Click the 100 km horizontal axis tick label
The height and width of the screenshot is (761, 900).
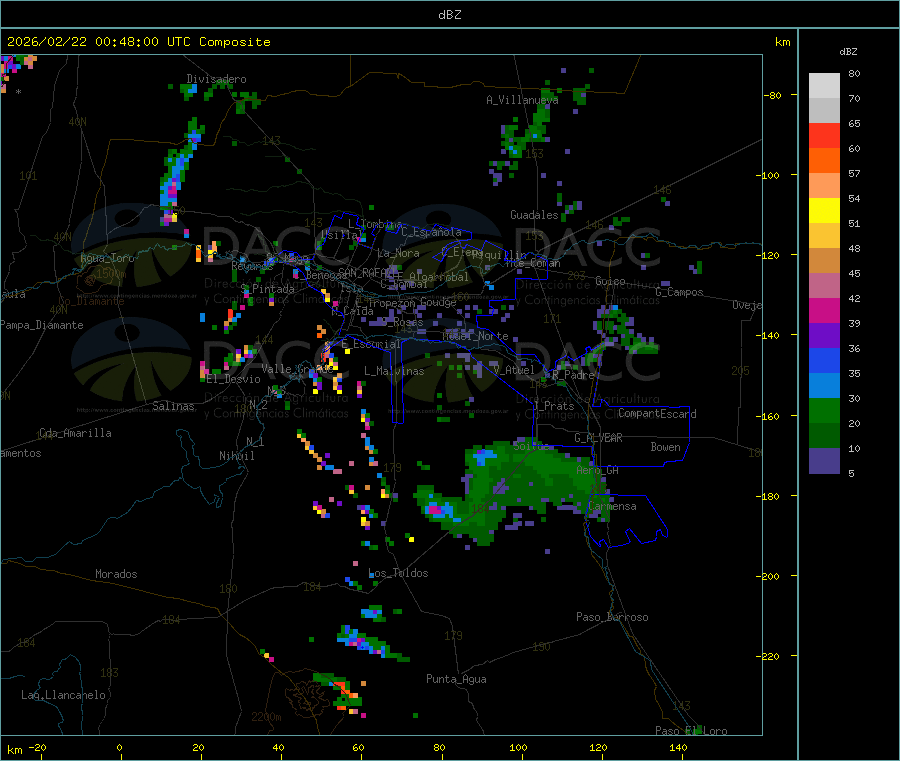518,747
